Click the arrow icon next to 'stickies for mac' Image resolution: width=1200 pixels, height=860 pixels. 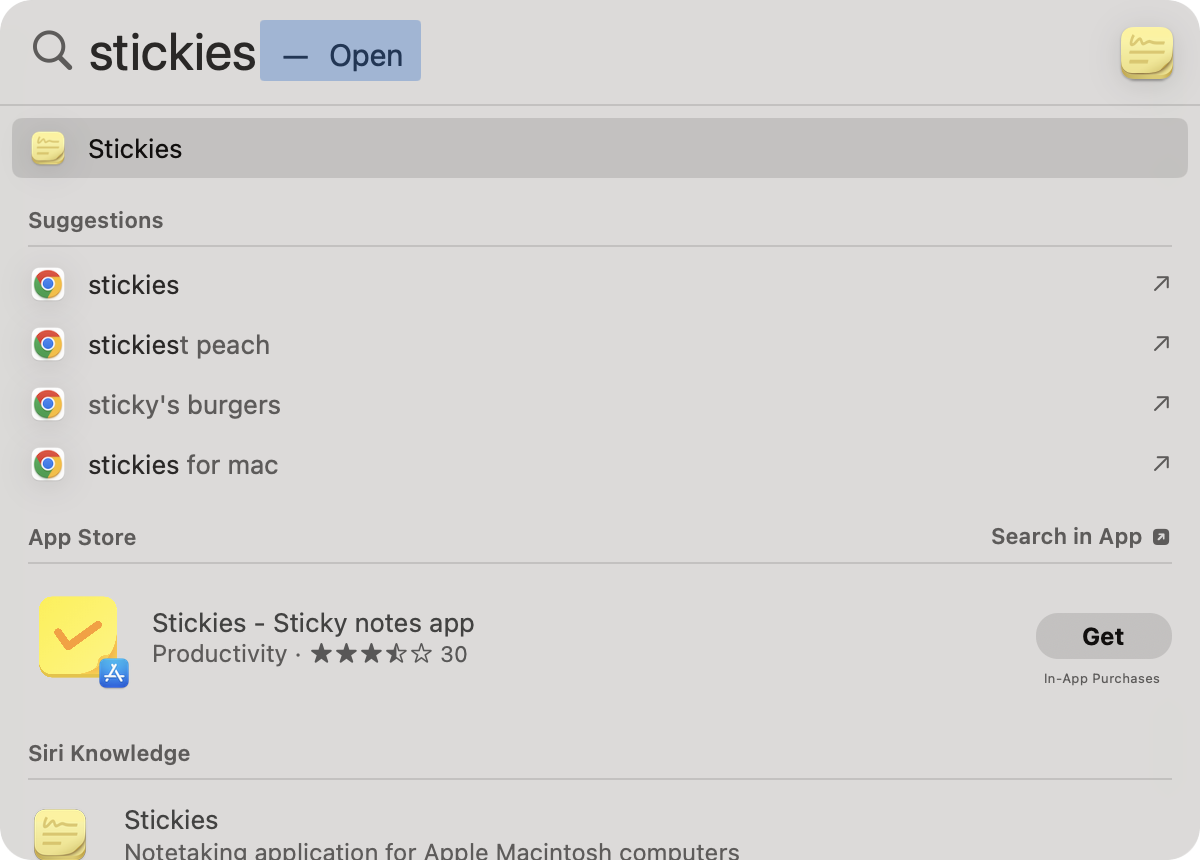[1161, 463]
